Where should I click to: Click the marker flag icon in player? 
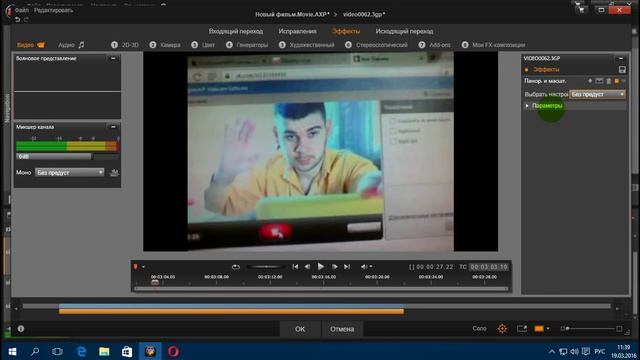coord(136,267)
